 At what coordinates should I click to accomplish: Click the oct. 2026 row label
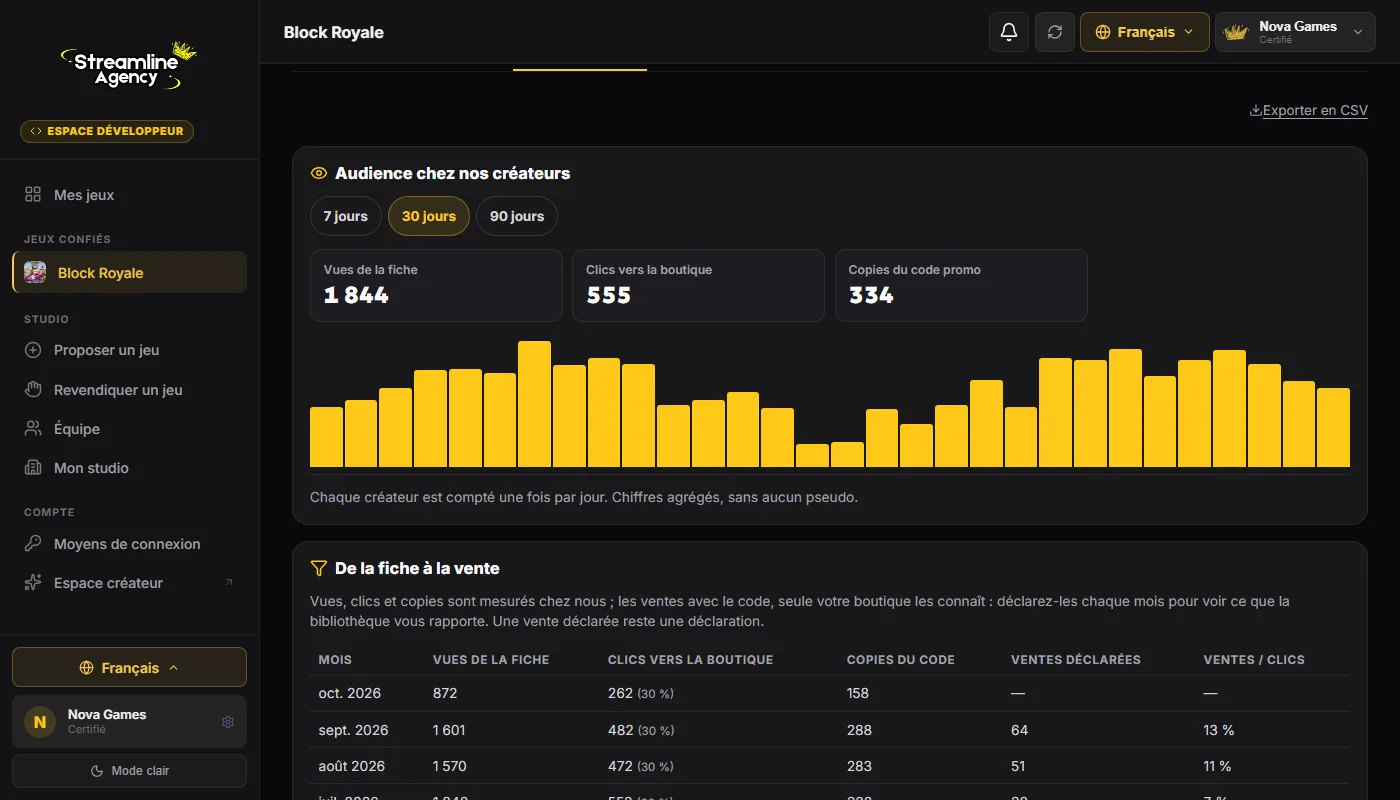click(x=350, y=693)
